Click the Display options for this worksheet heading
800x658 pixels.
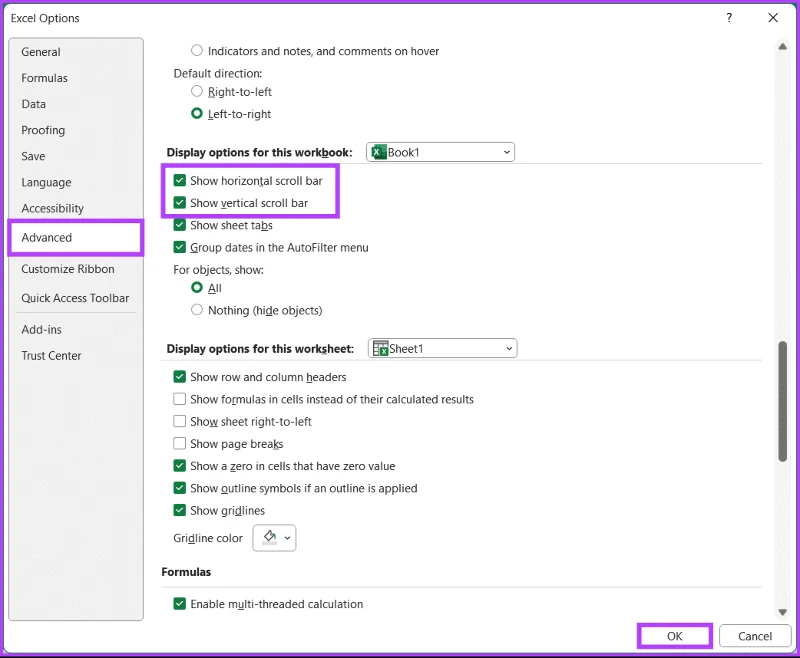(260, 348)
